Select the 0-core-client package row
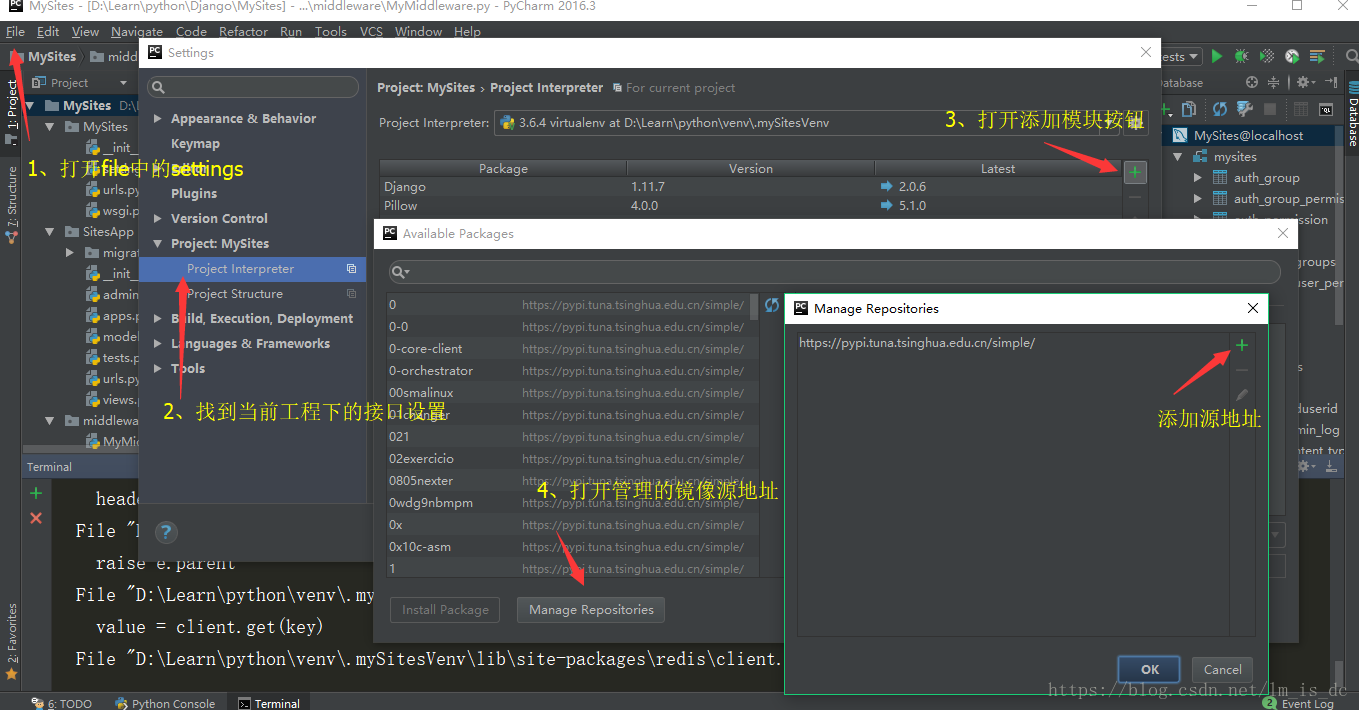This screenshot has width=1359, height=710. (569, 349)
